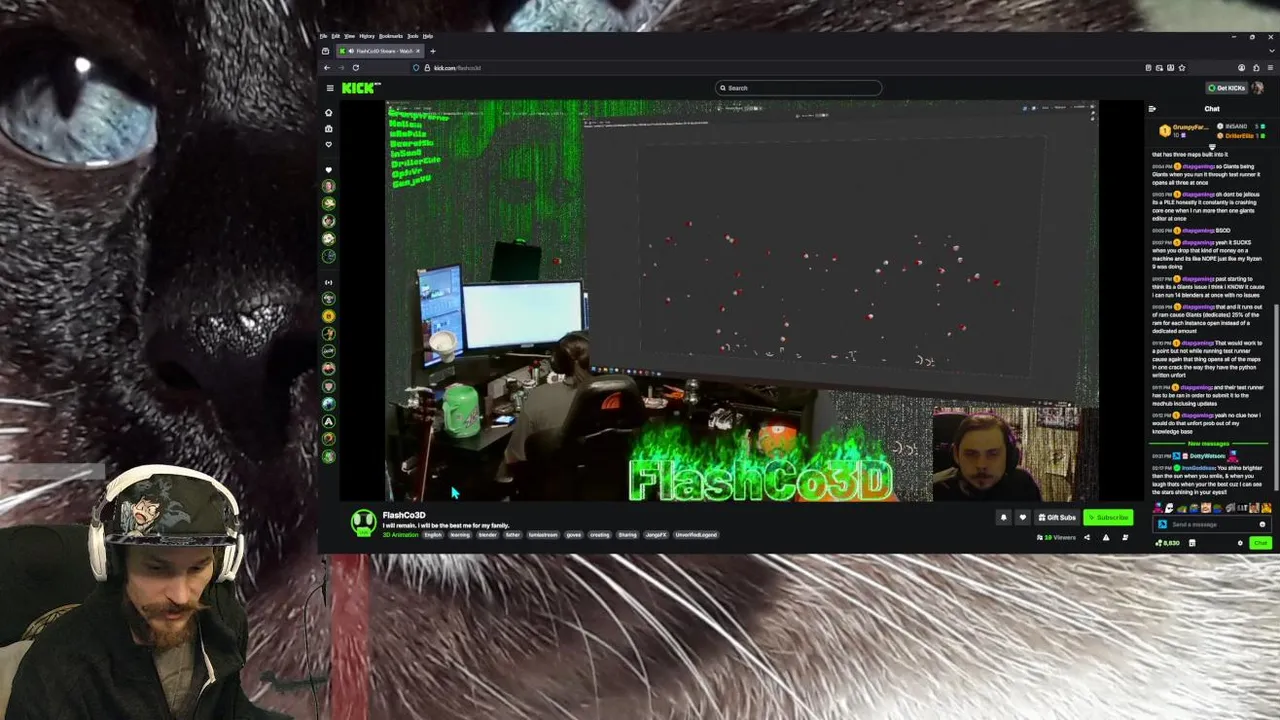
Task: Send message with green Chat button
Action: tap(1260, 543)
